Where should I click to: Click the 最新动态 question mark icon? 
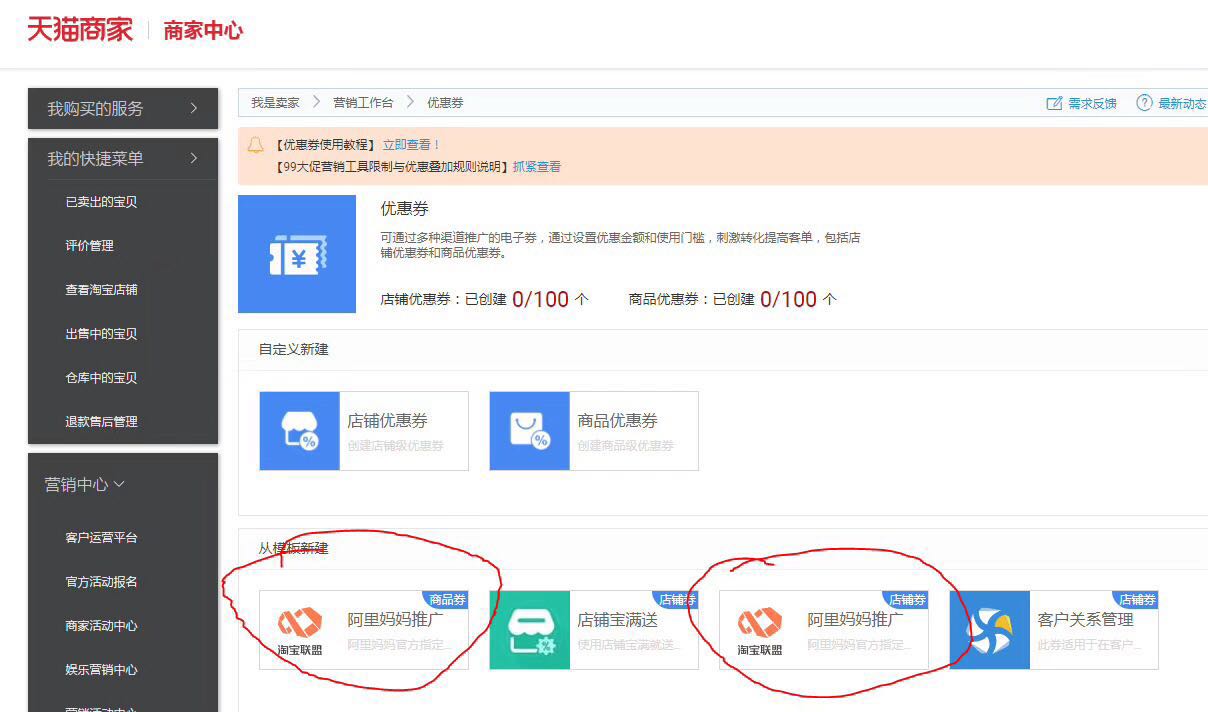click(1144, 103)
